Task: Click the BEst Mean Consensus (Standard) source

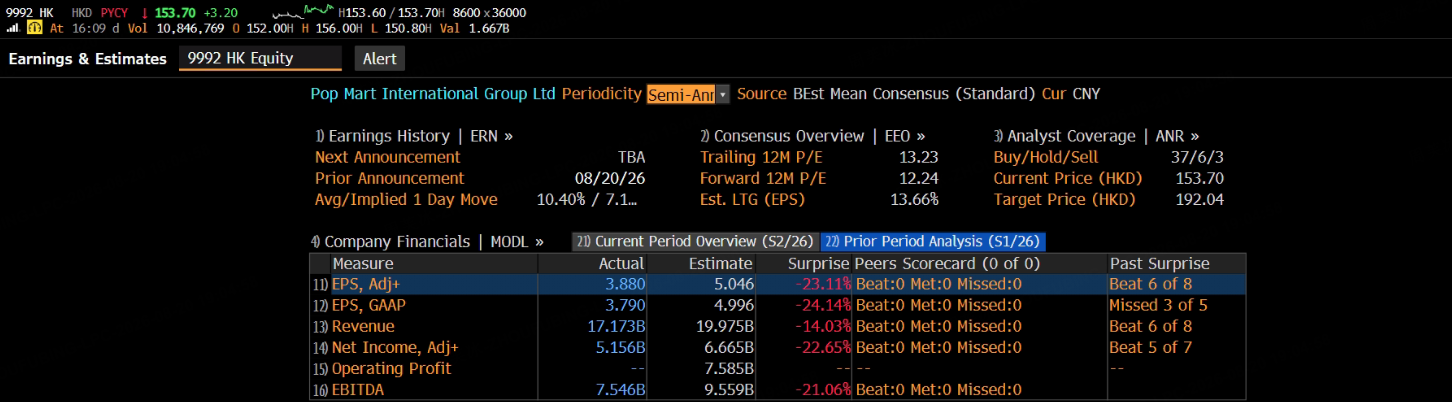Action: pos(914,94)
